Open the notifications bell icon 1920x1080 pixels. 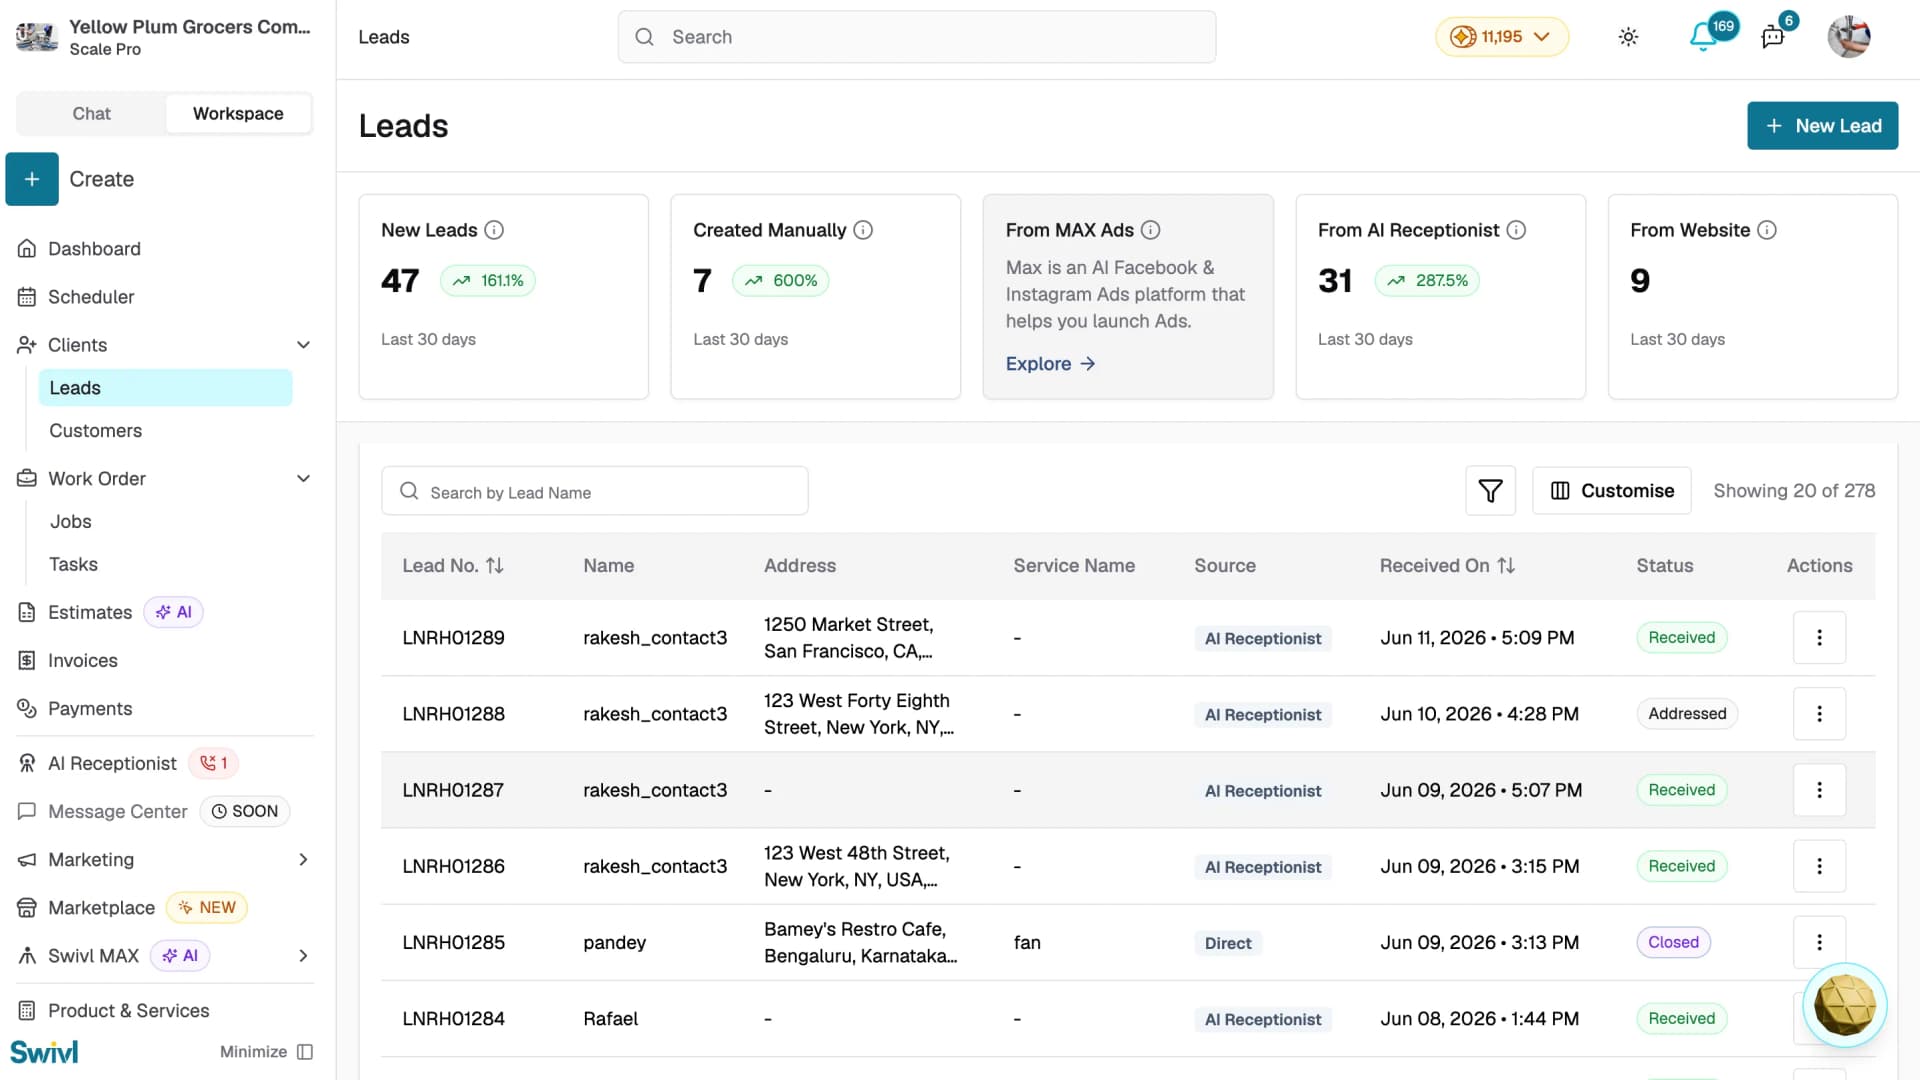[1702, 37]
